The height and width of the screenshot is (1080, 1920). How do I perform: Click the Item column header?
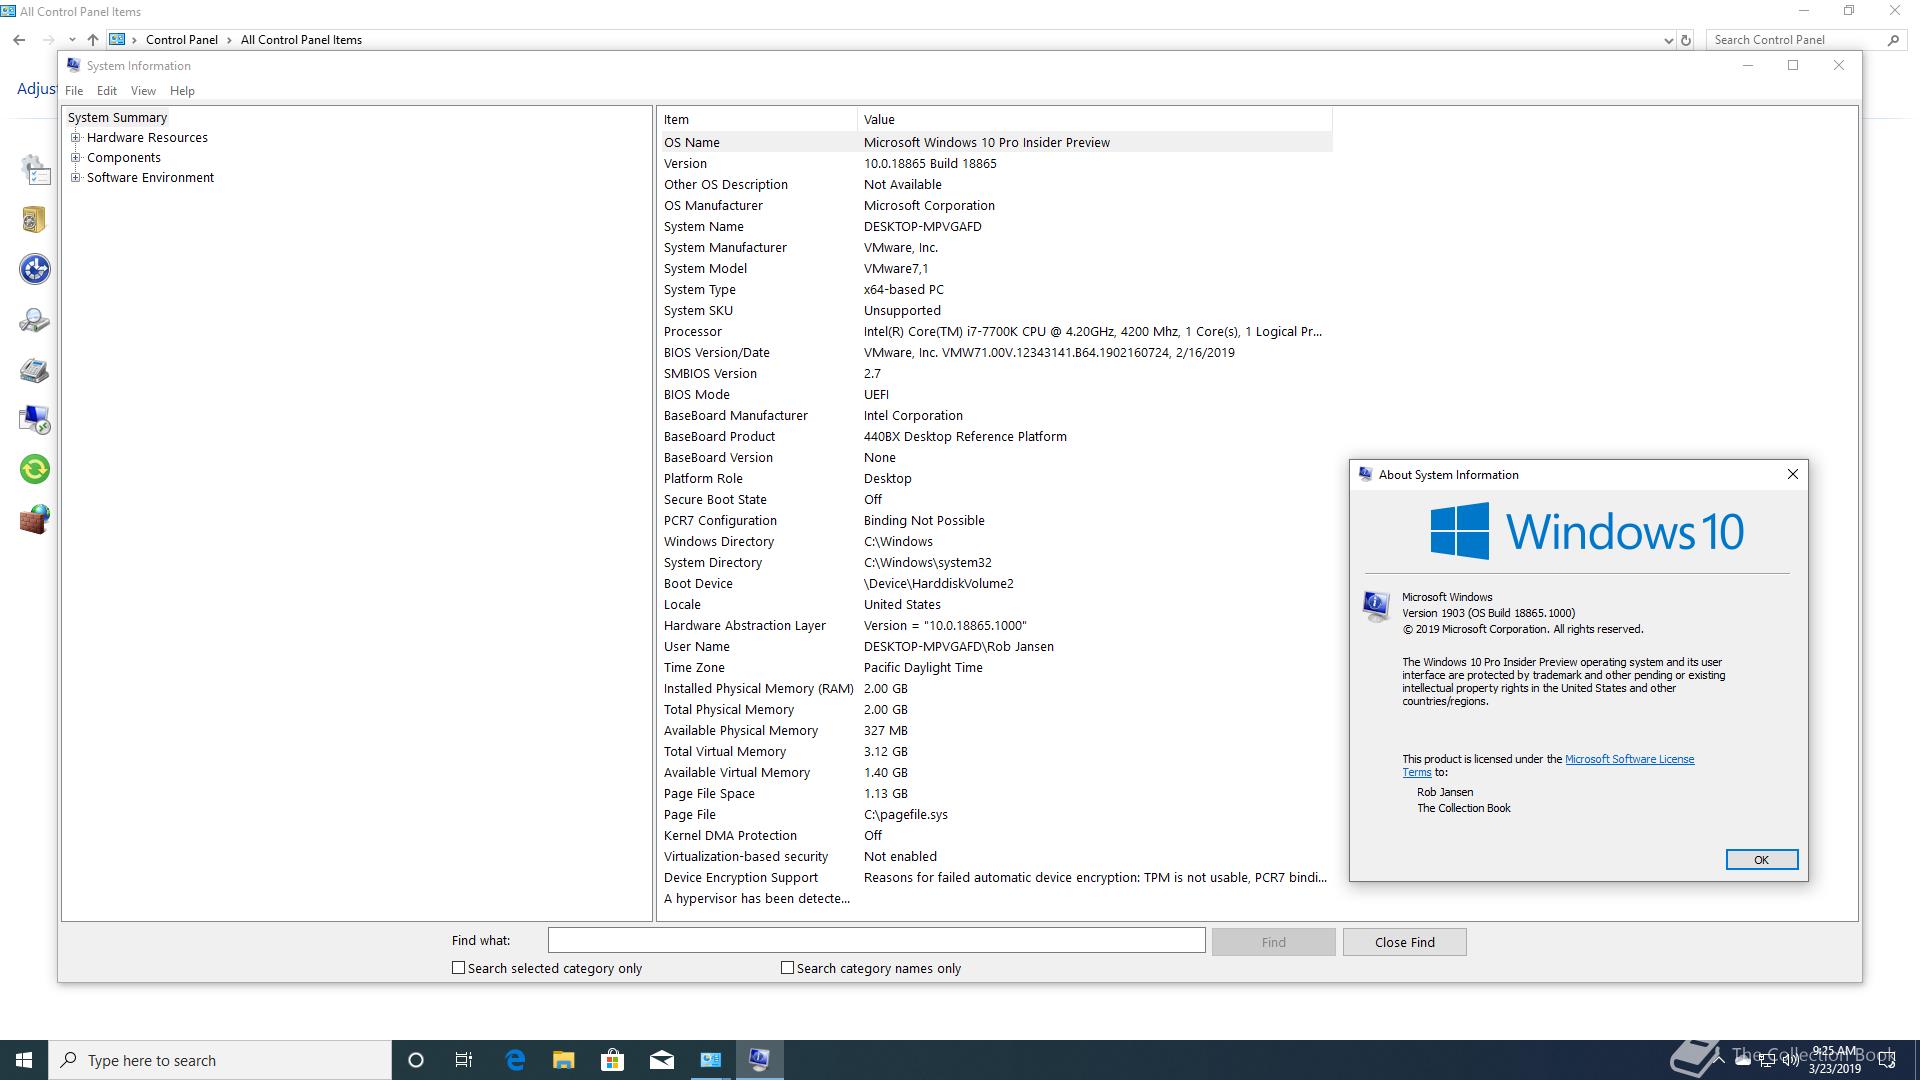point(758,119)
